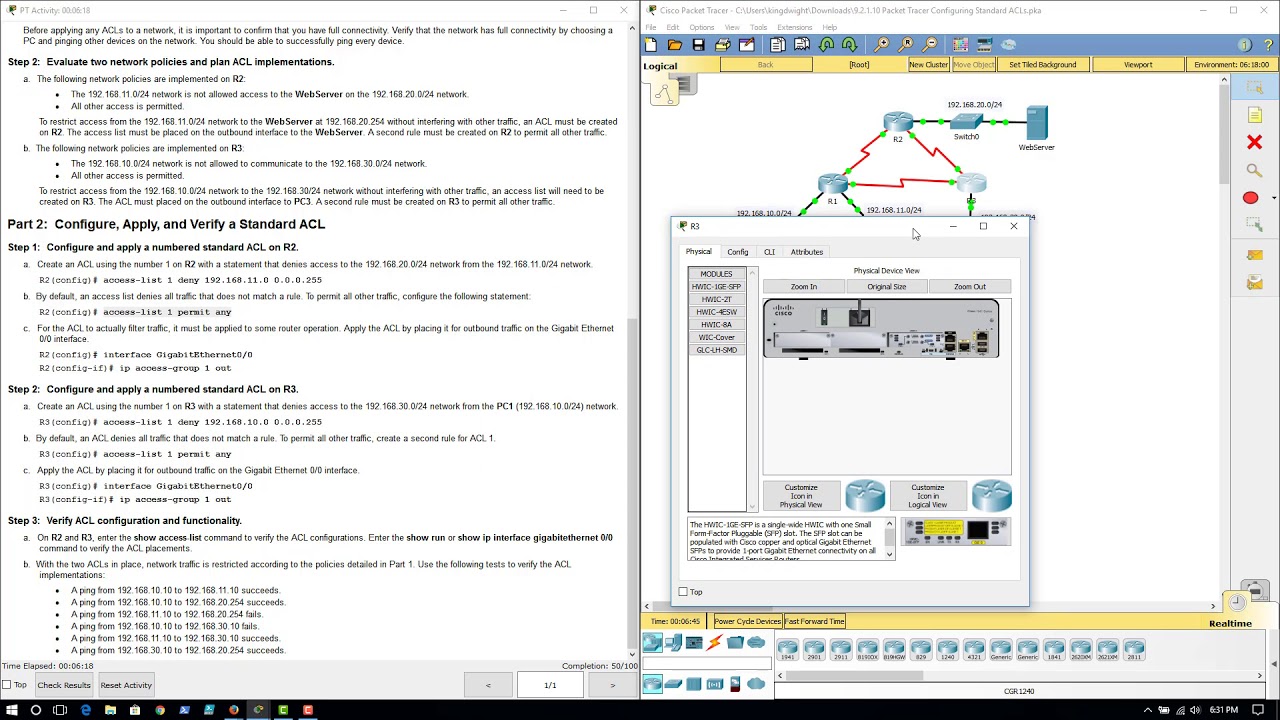Viewport: 1280px width, 720px height.
Task: Go to next activity page arrow
Action: (612, 685)
